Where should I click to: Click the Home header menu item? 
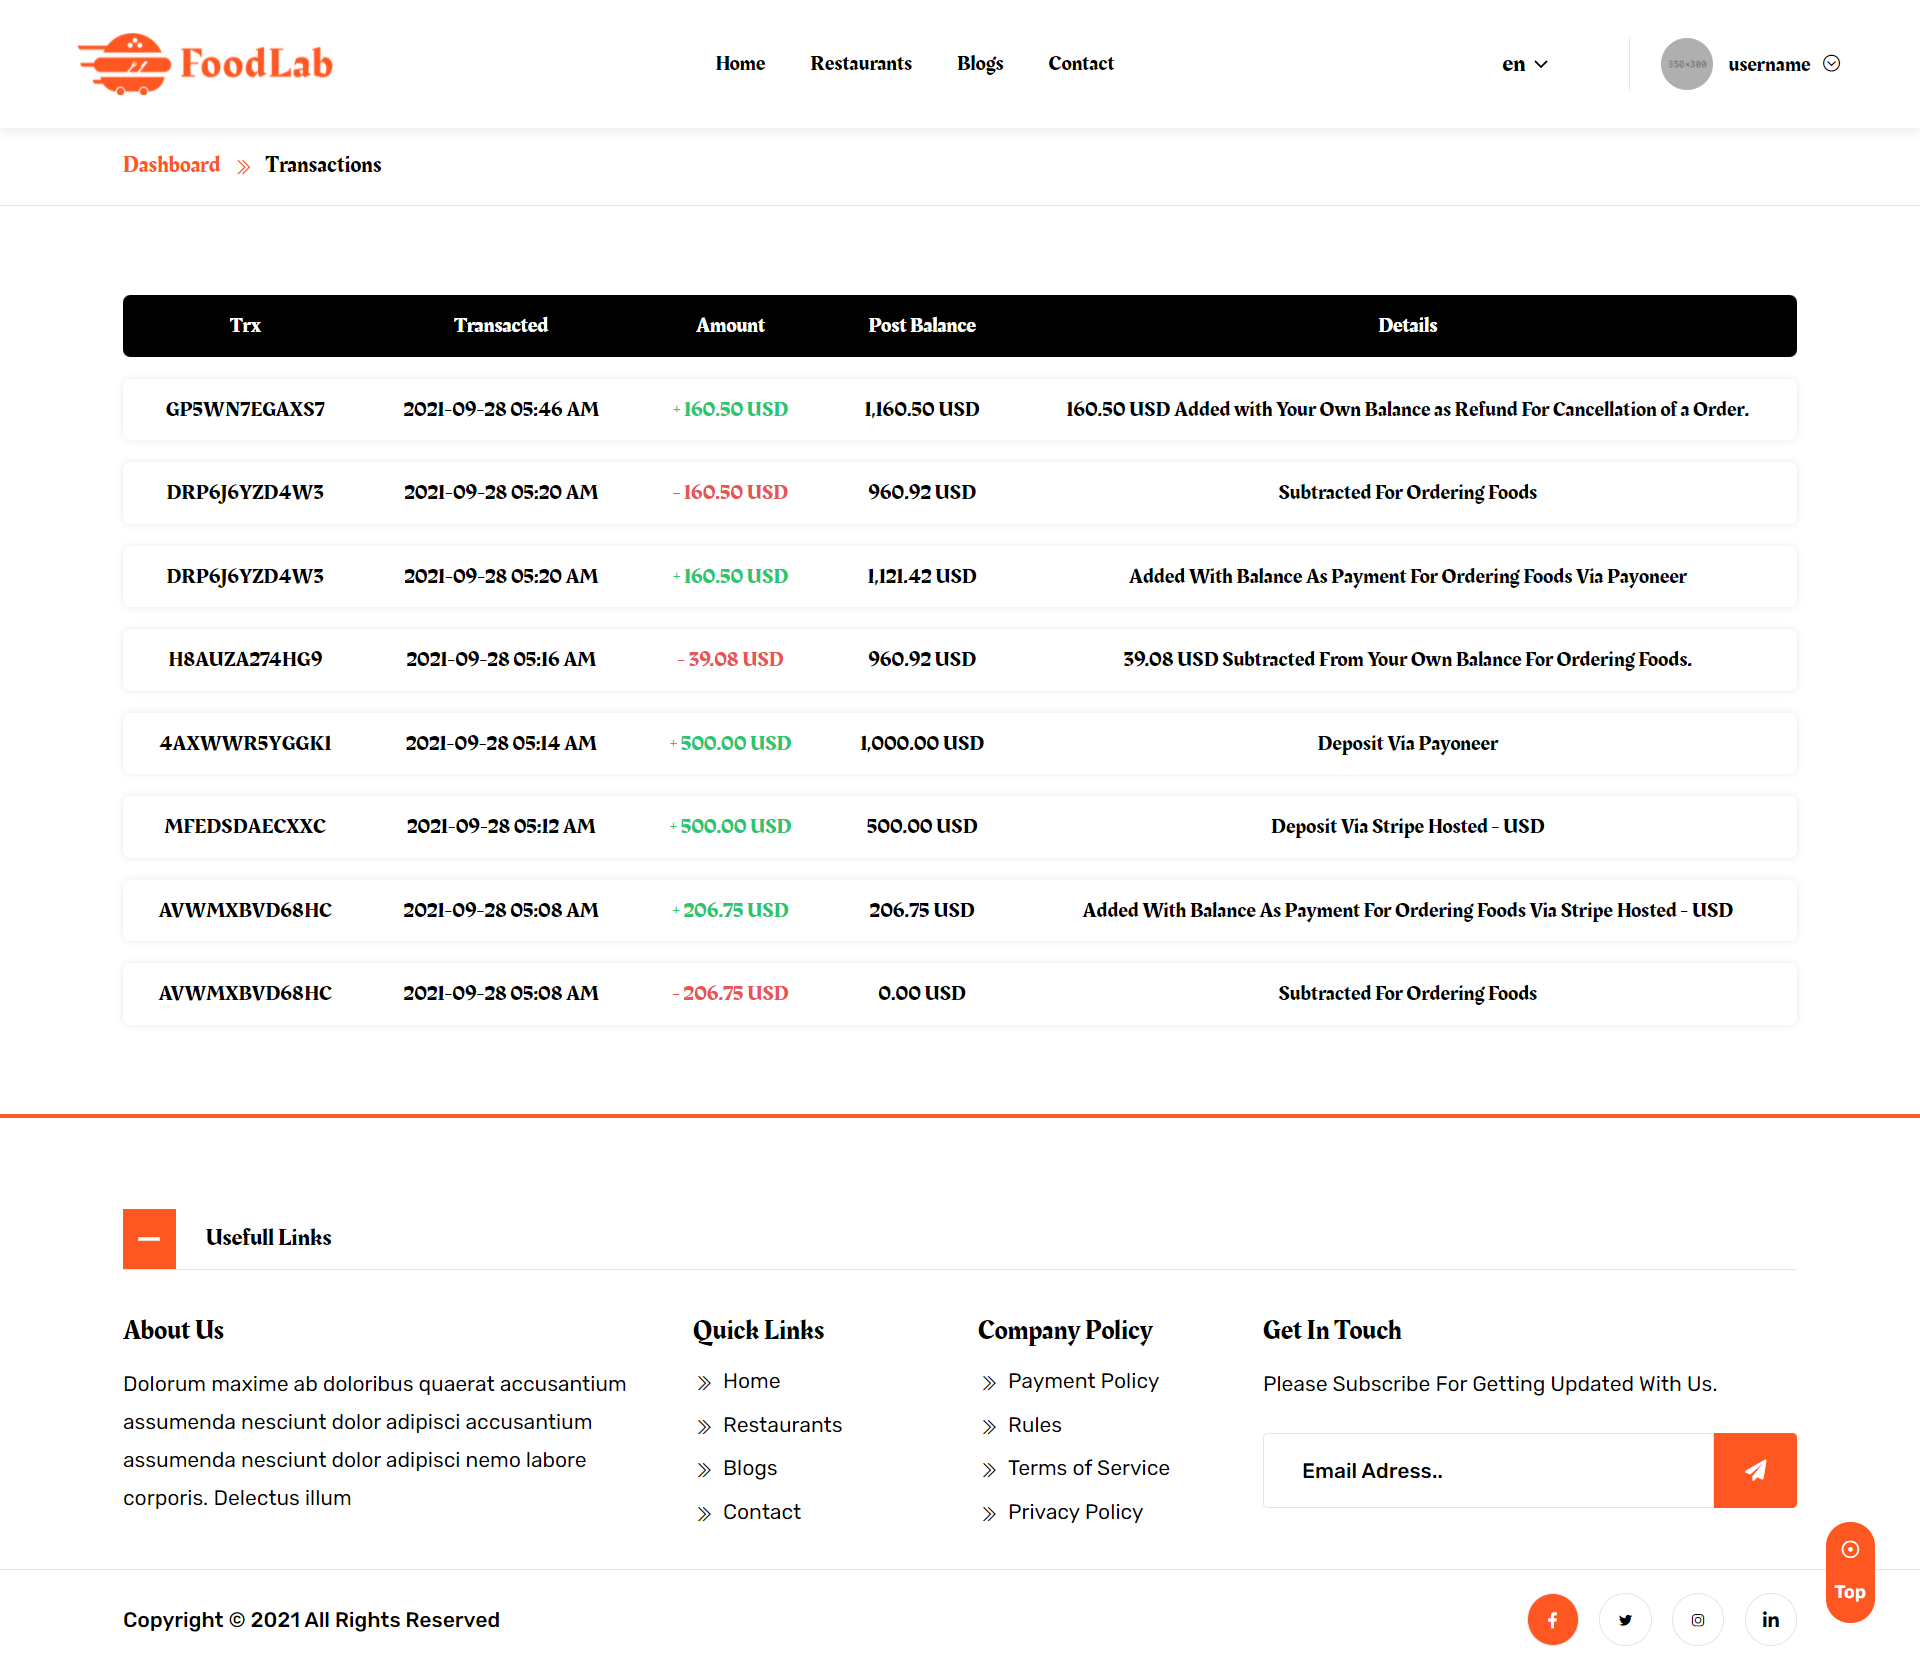pyautogui.click(x=740, y=63)
